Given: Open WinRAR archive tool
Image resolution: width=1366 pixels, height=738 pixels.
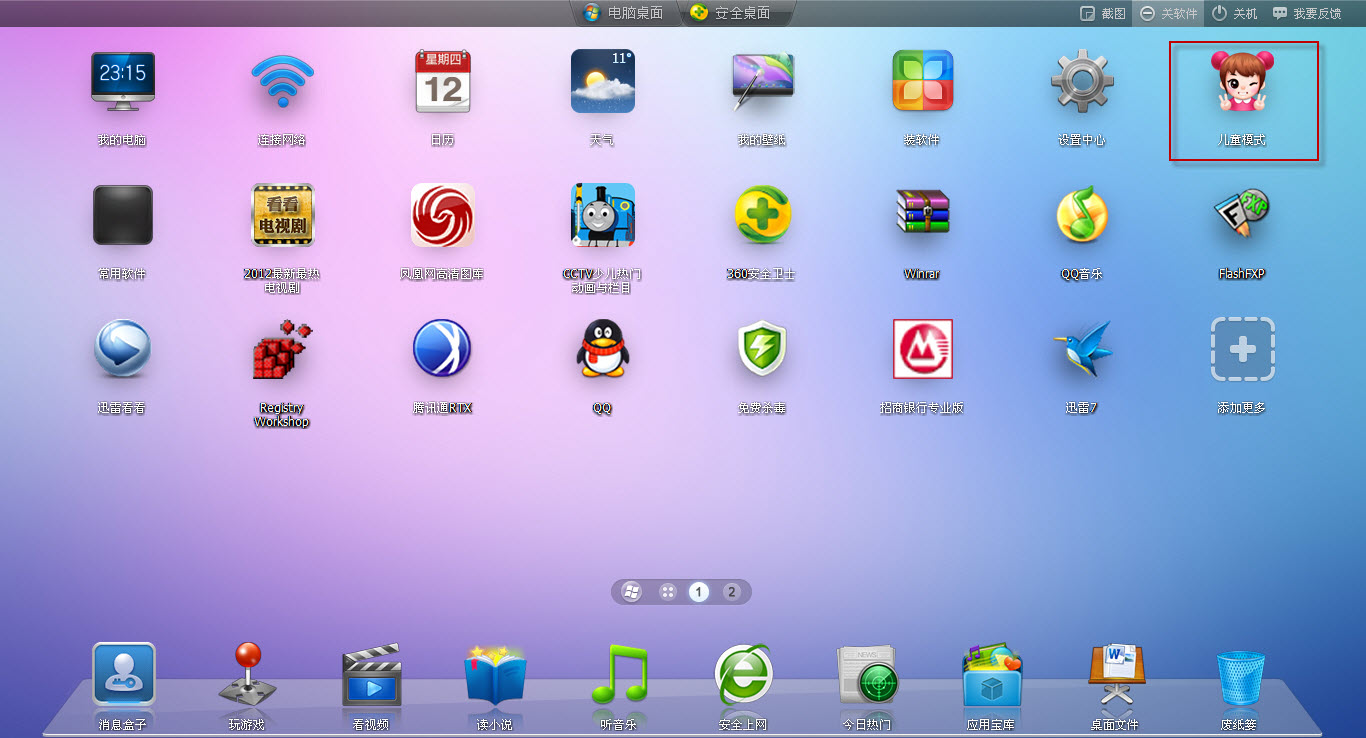Looking at the screenshot, I should (922, 216).
